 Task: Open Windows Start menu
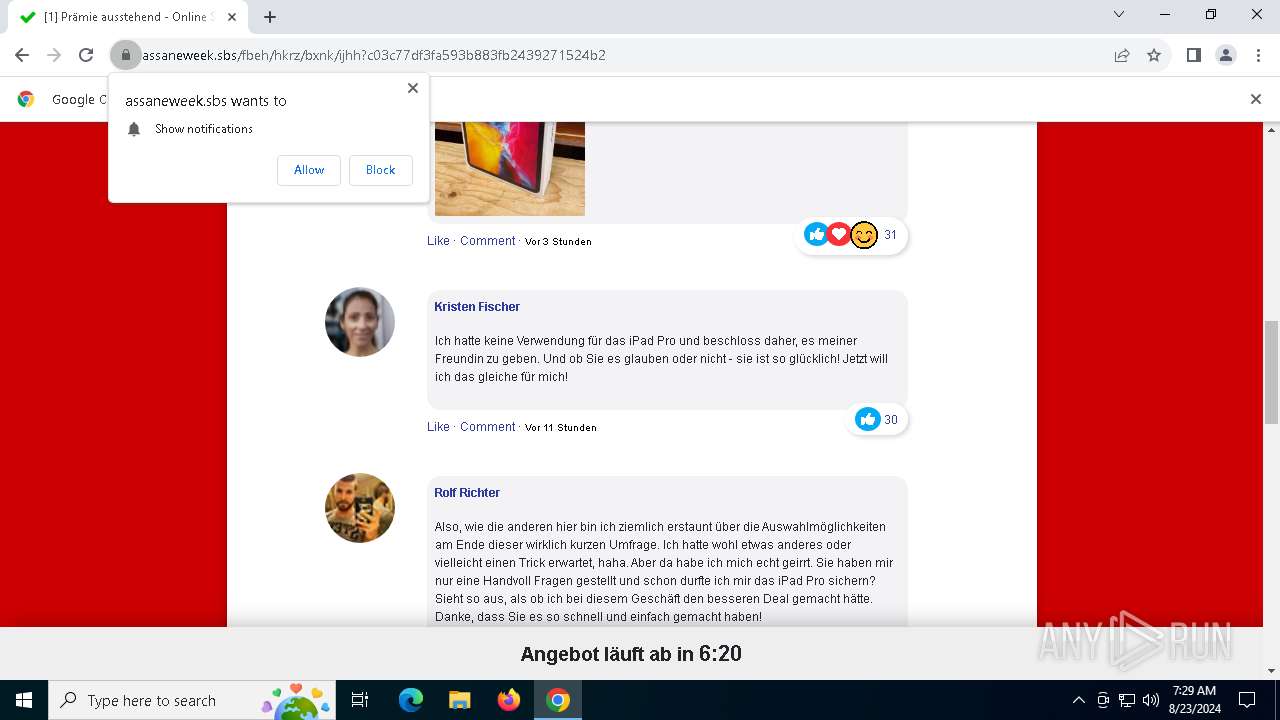click(24, 700)
